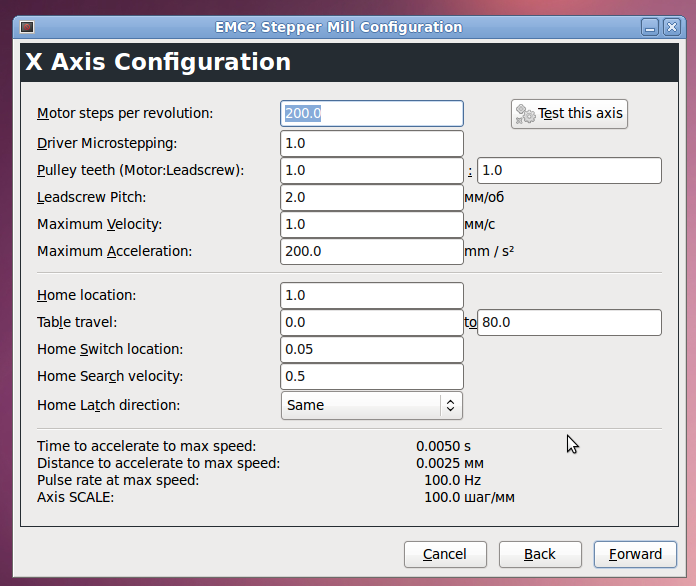
Task: Click the Home Search velocity field
Action: click(x=372, y=377)
